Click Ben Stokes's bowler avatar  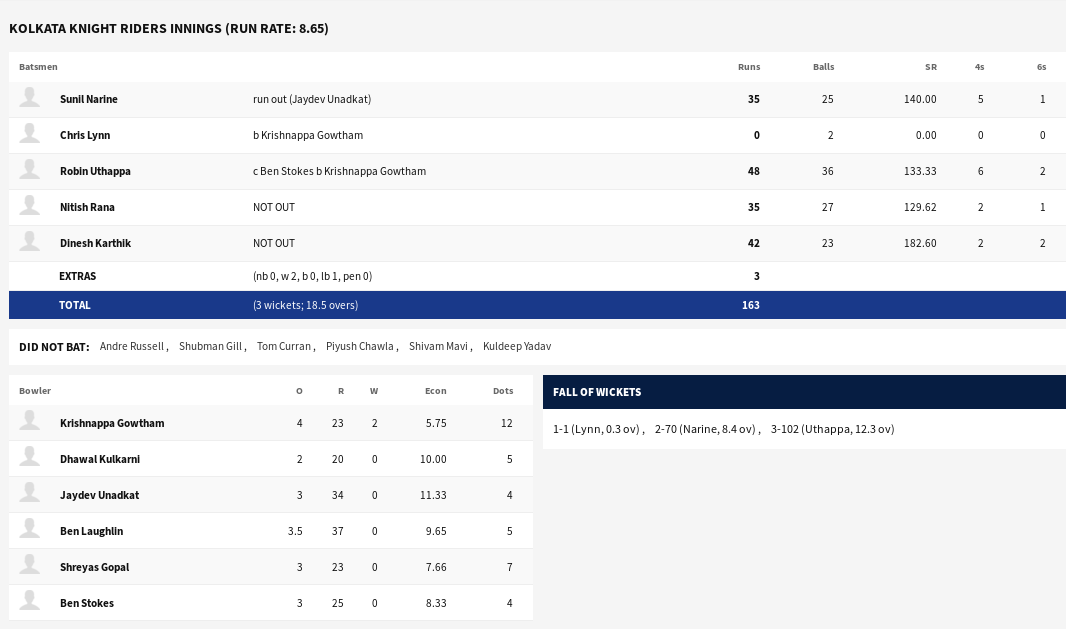(x=29, y=601)
